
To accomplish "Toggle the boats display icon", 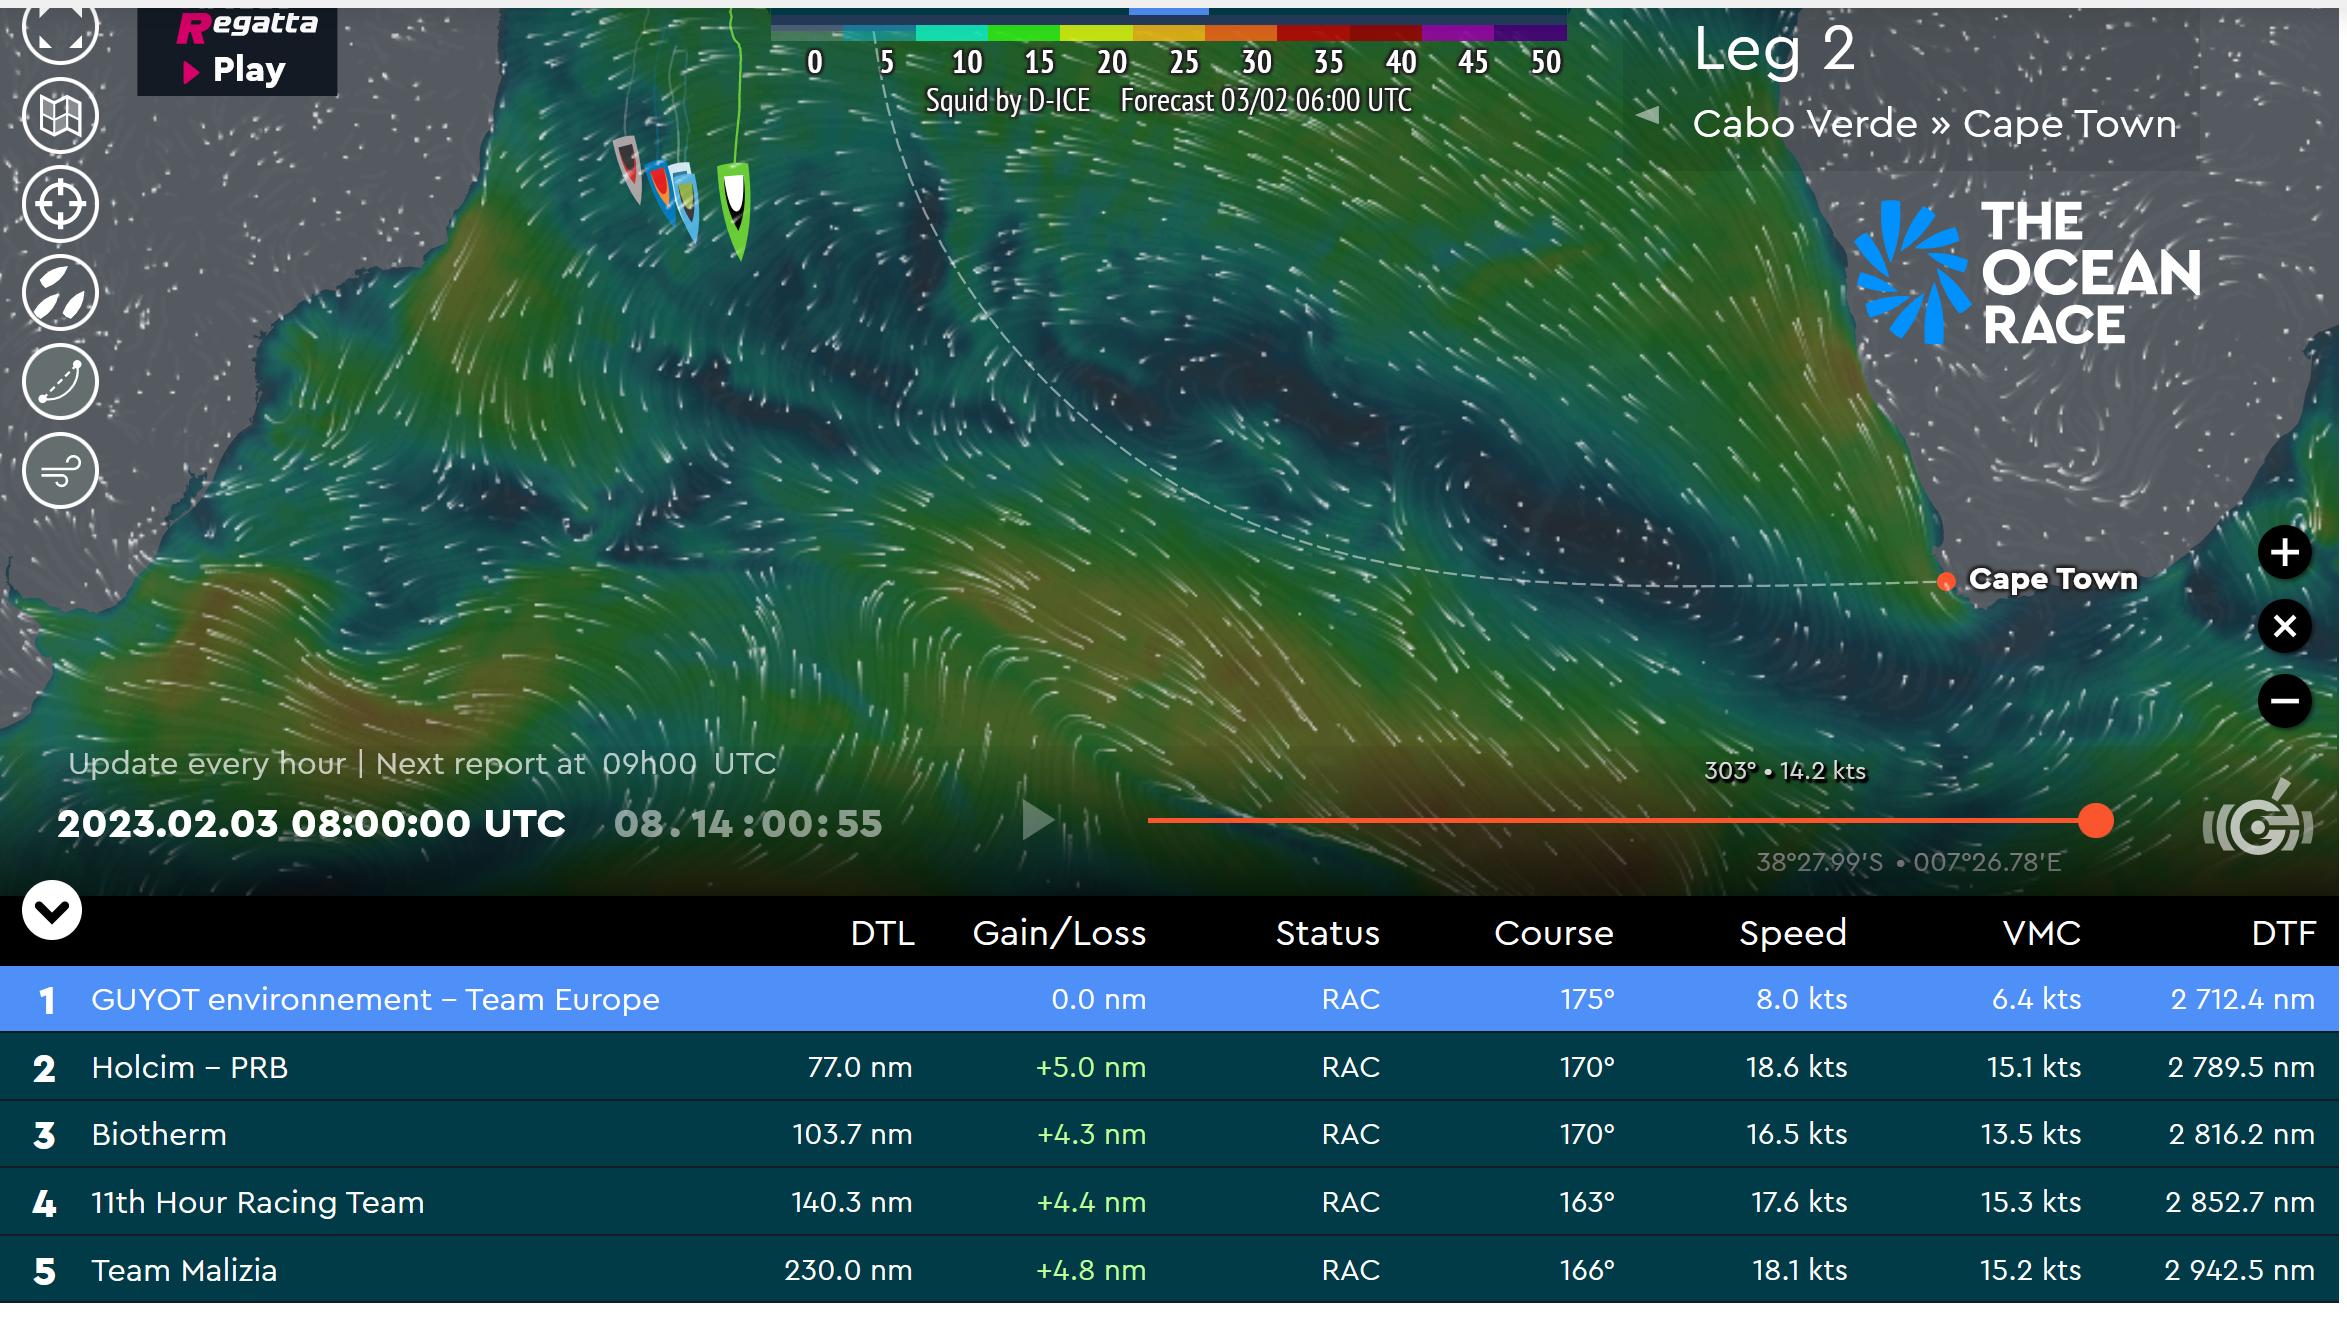I will pyautogui.click(x=60, y=293).
